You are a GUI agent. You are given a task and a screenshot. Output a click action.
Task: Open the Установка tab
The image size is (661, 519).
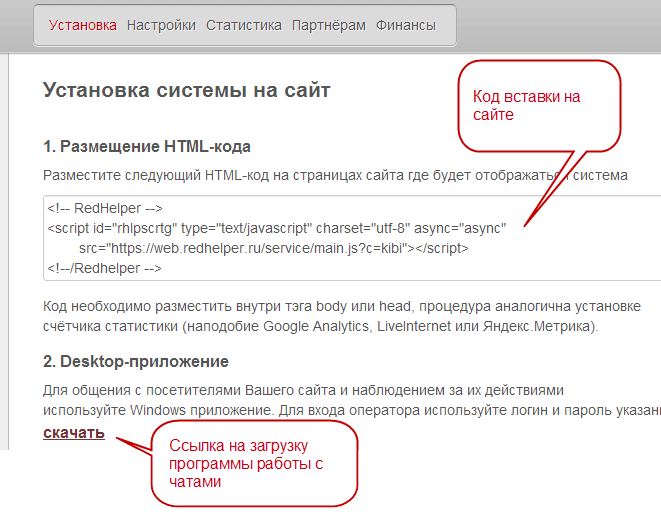click(x=83, y=25)
